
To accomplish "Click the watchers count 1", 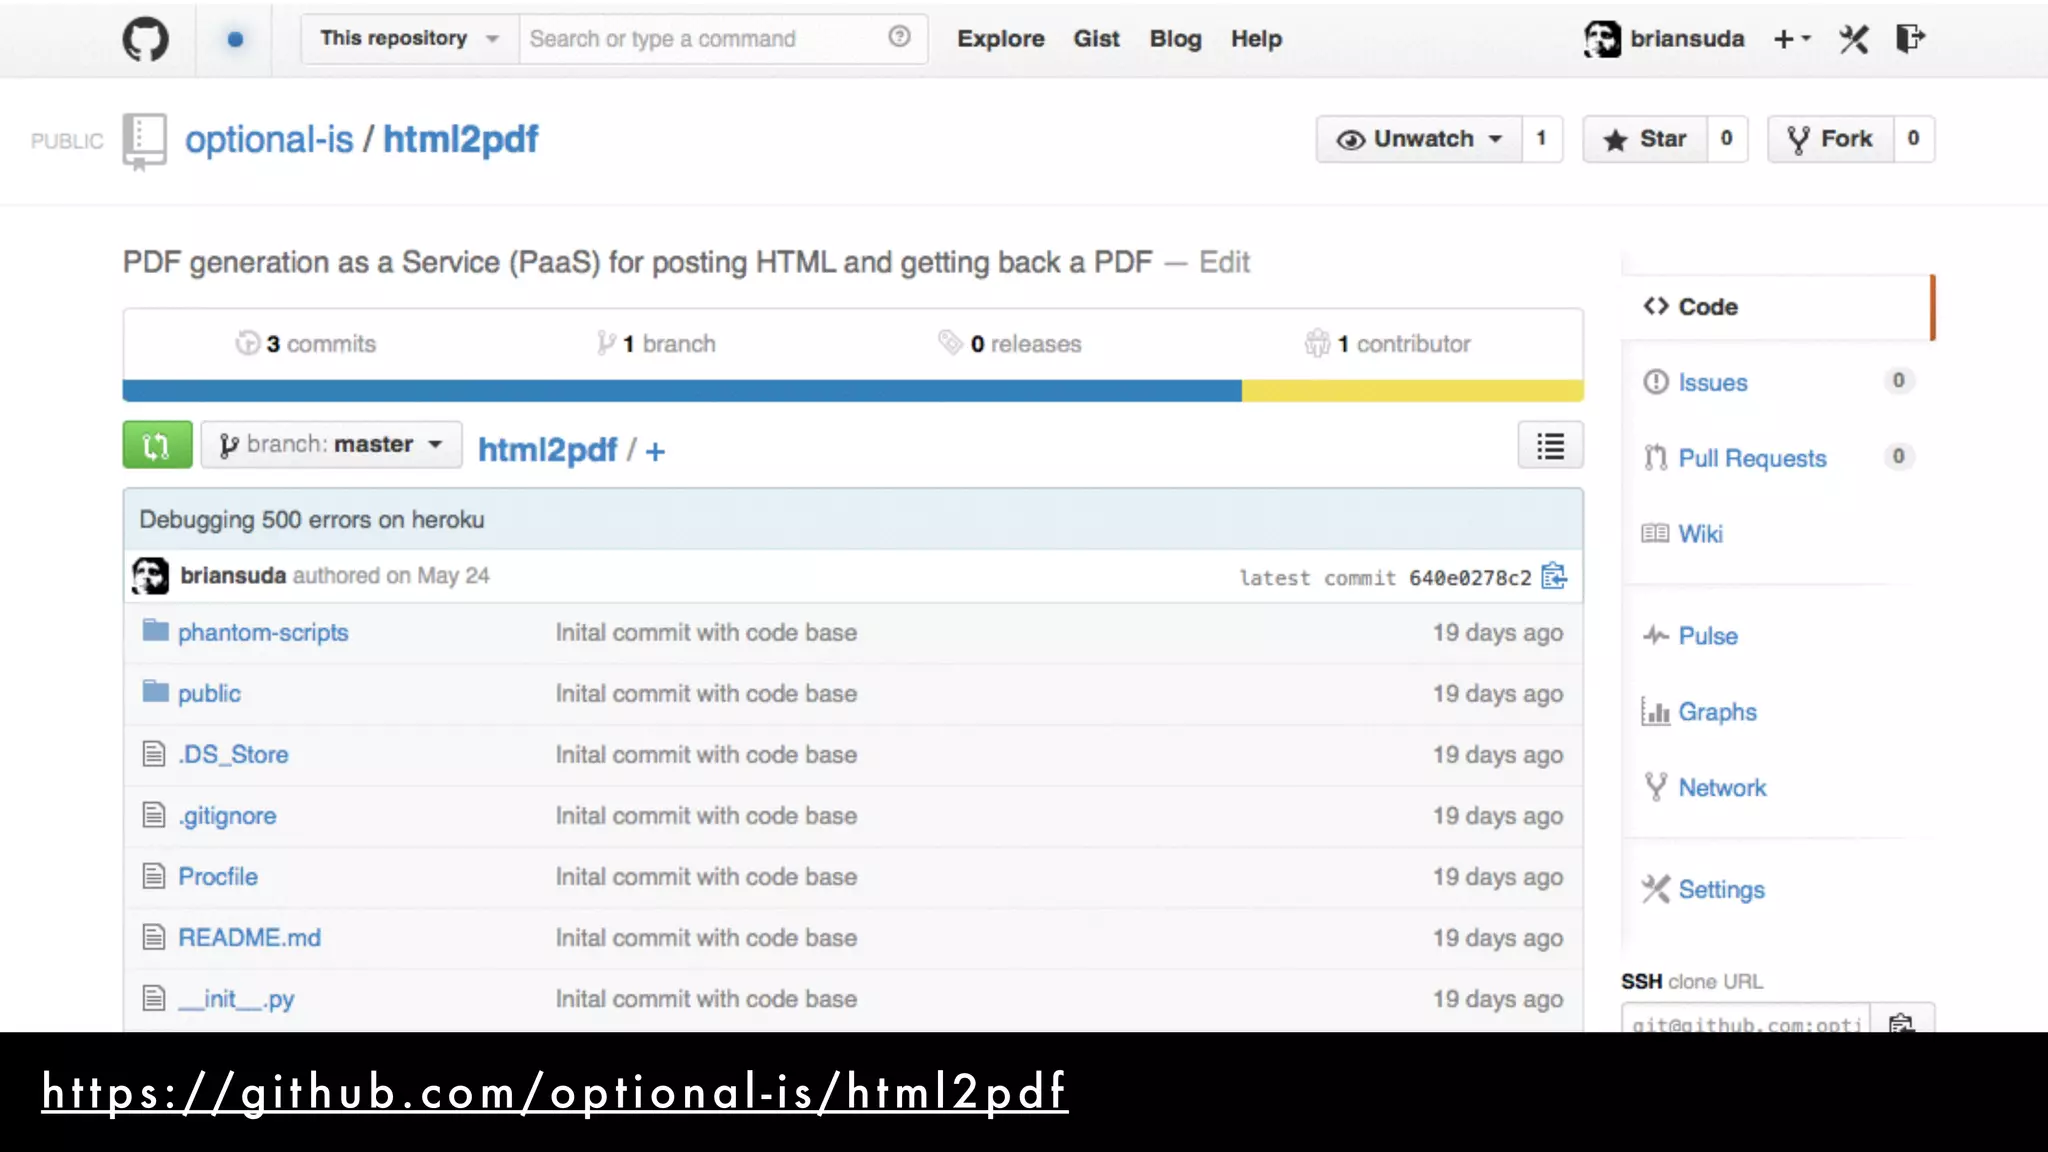I will tap(1542, 139).
